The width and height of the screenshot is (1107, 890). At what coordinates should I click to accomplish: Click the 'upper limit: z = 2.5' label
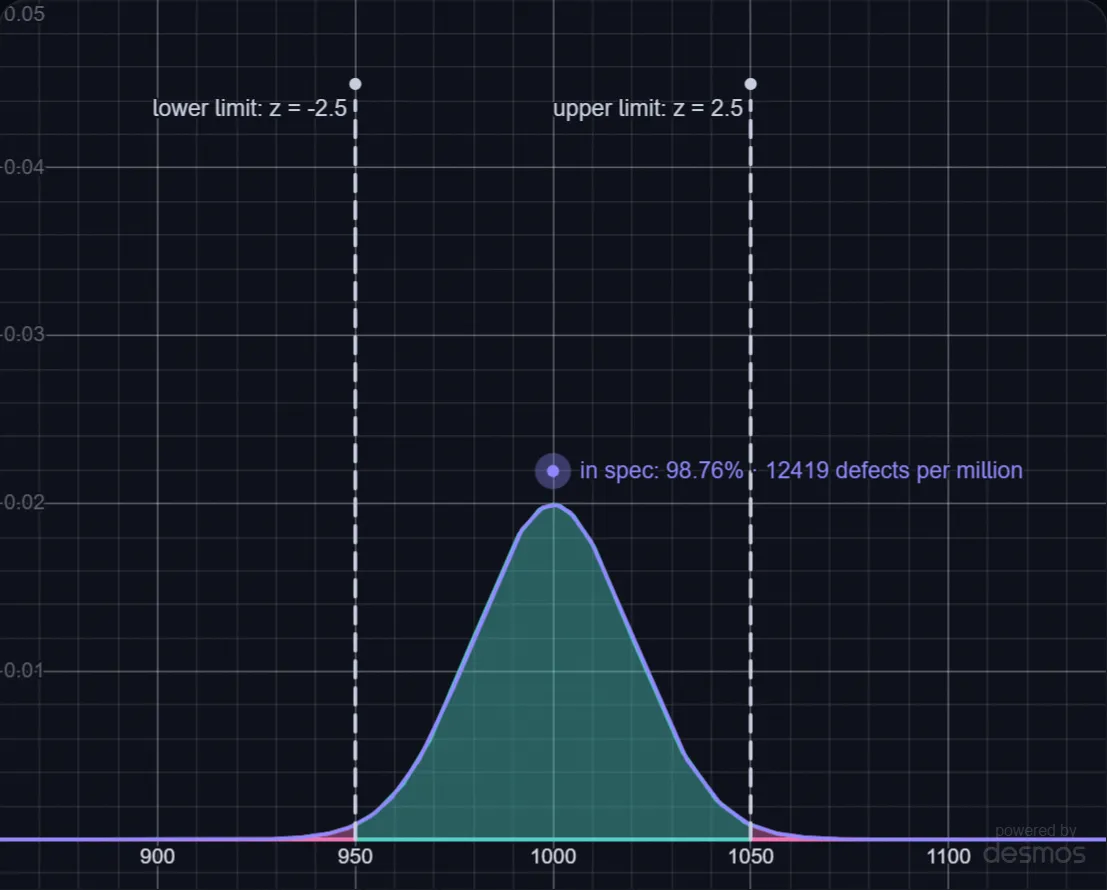click(x=647, y=108)
